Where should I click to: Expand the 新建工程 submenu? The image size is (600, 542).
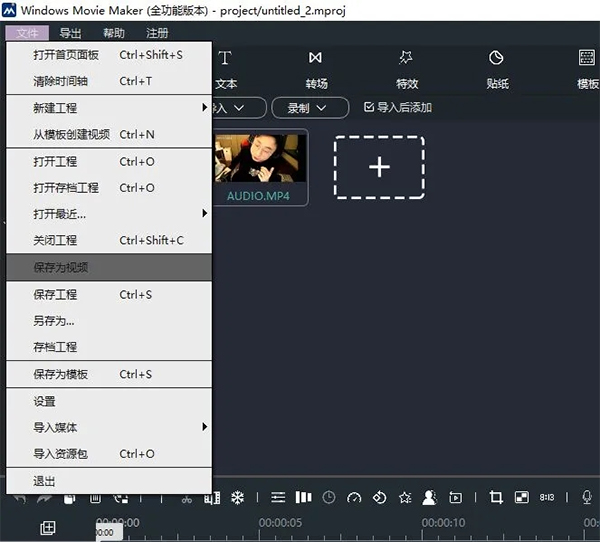108,107
